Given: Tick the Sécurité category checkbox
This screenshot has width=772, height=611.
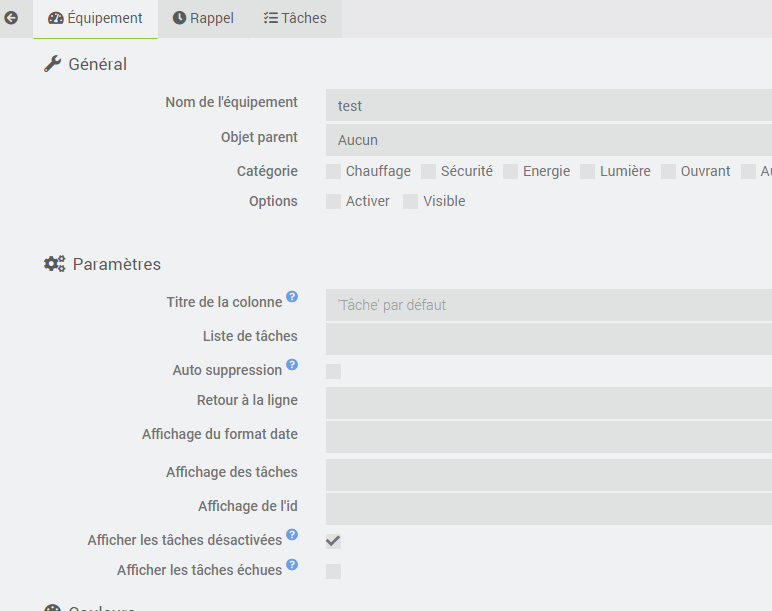Looking at the screenshot, I should [429, 172].
